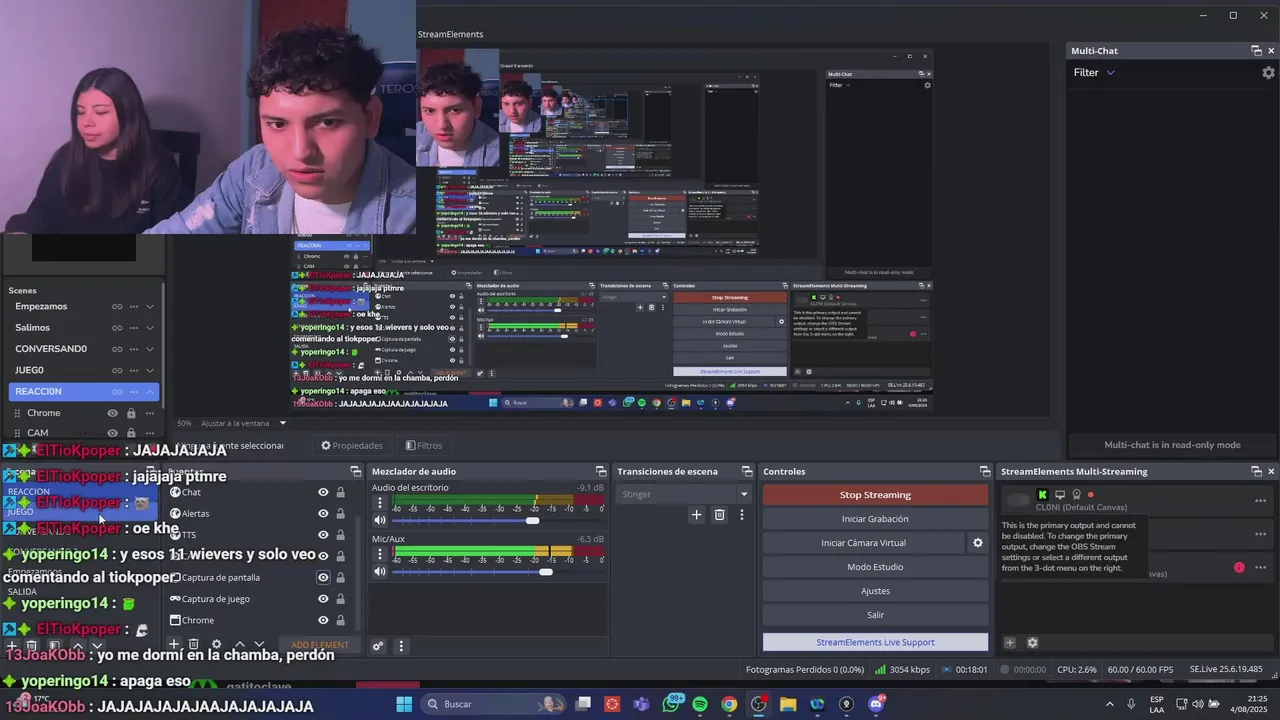The height and width of the screenshot is (720, 1280).
Task: Select the Salimos scene
Action: coord(32,328)
